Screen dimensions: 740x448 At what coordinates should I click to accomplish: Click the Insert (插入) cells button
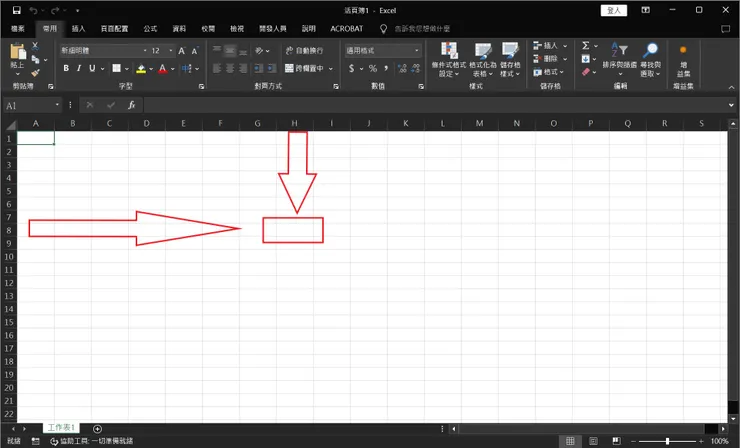point(550,45)
